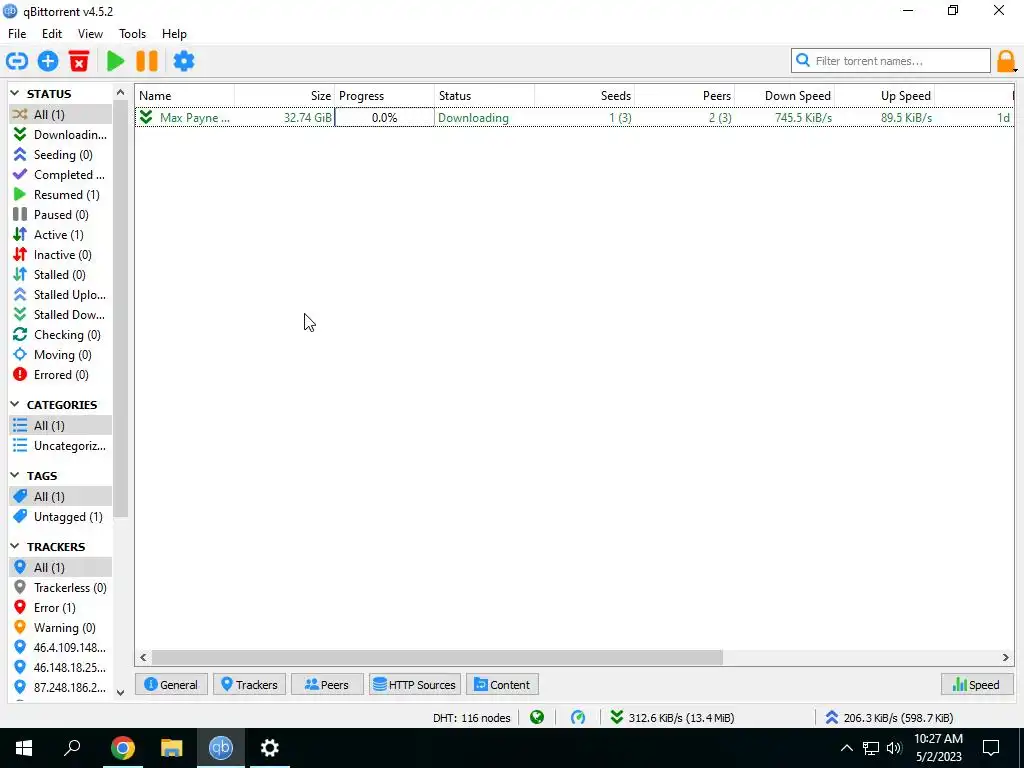The width and height of the screenshot is (1024, 768).
Task: Click the orange Pause icon in toolbar
Action: 147,61
